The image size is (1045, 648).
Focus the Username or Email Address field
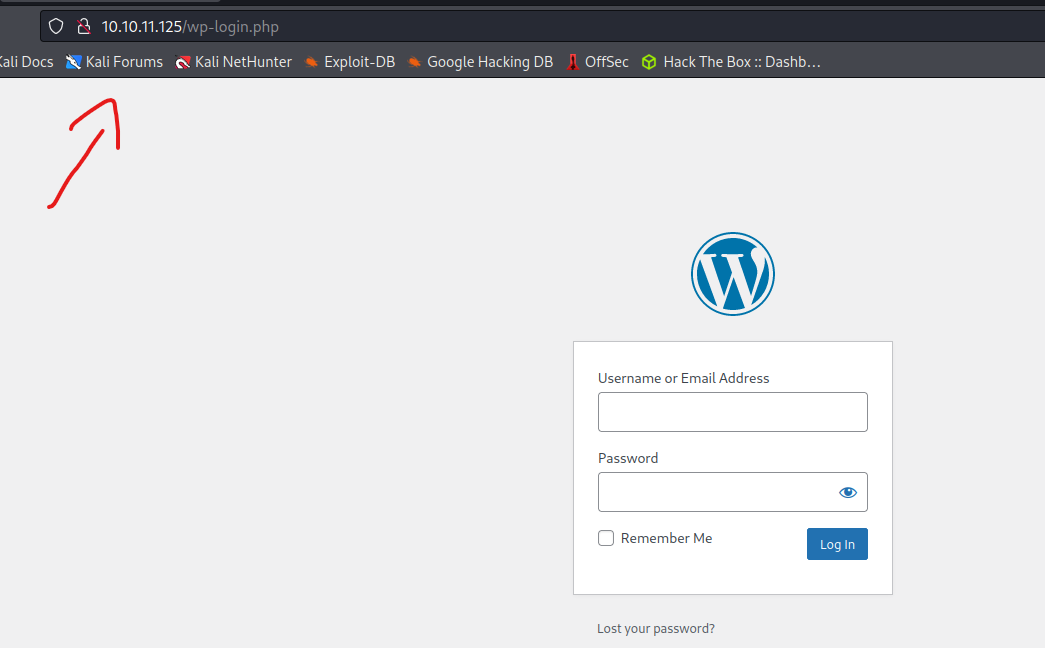732,412
